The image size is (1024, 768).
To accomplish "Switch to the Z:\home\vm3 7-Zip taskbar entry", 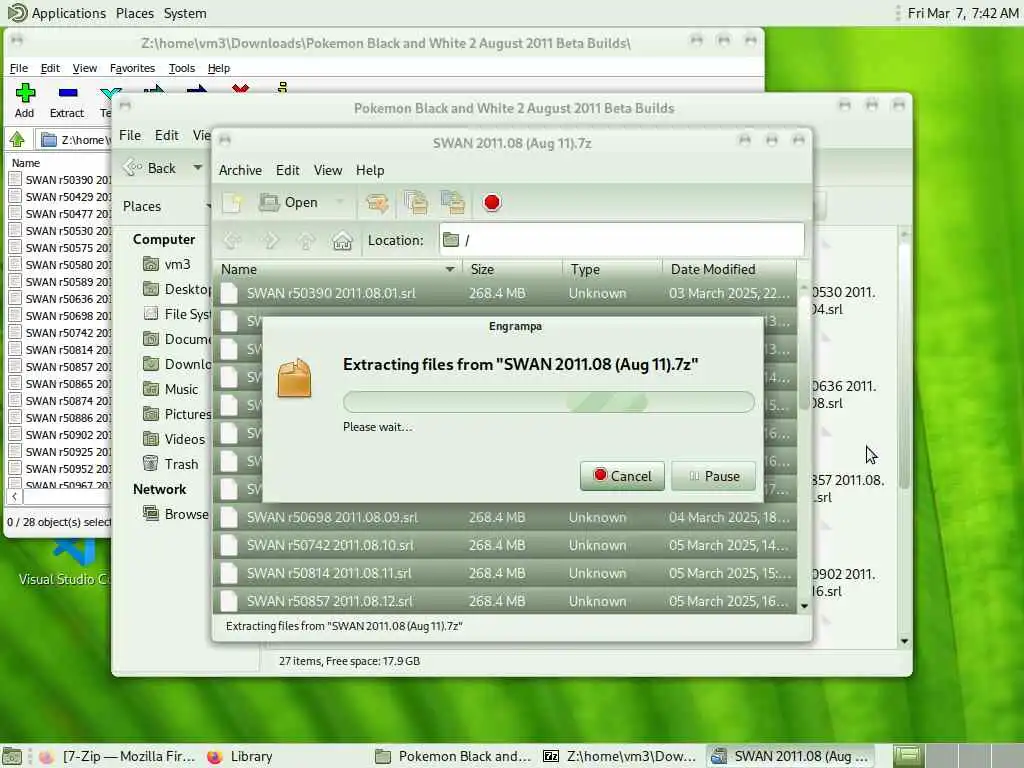I will click(620, 756).
